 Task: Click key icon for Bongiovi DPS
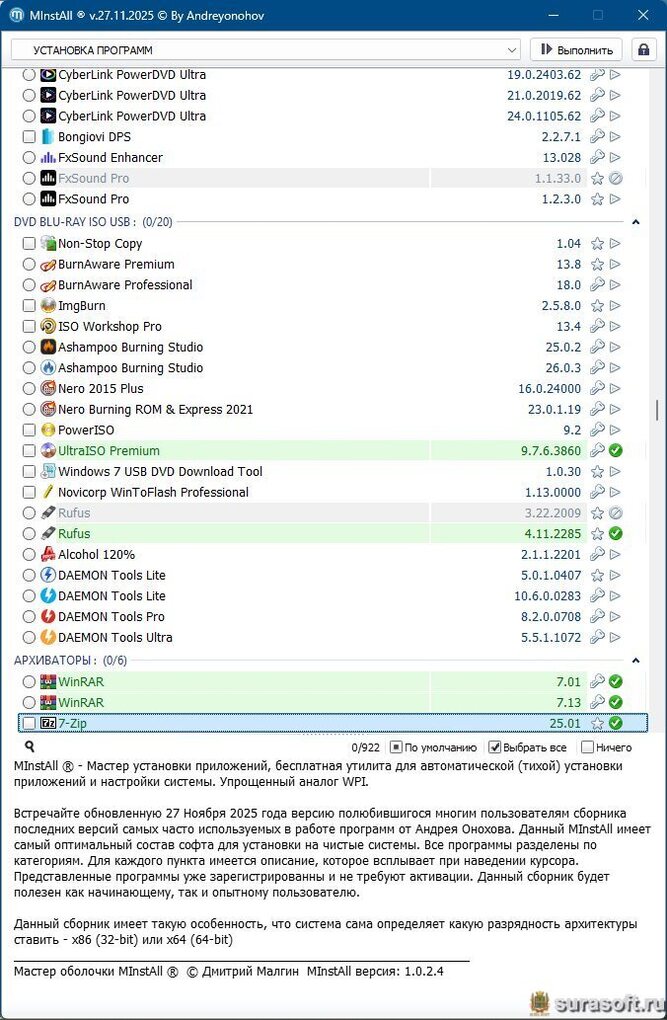pyautogui.click(x=597, y=137)
